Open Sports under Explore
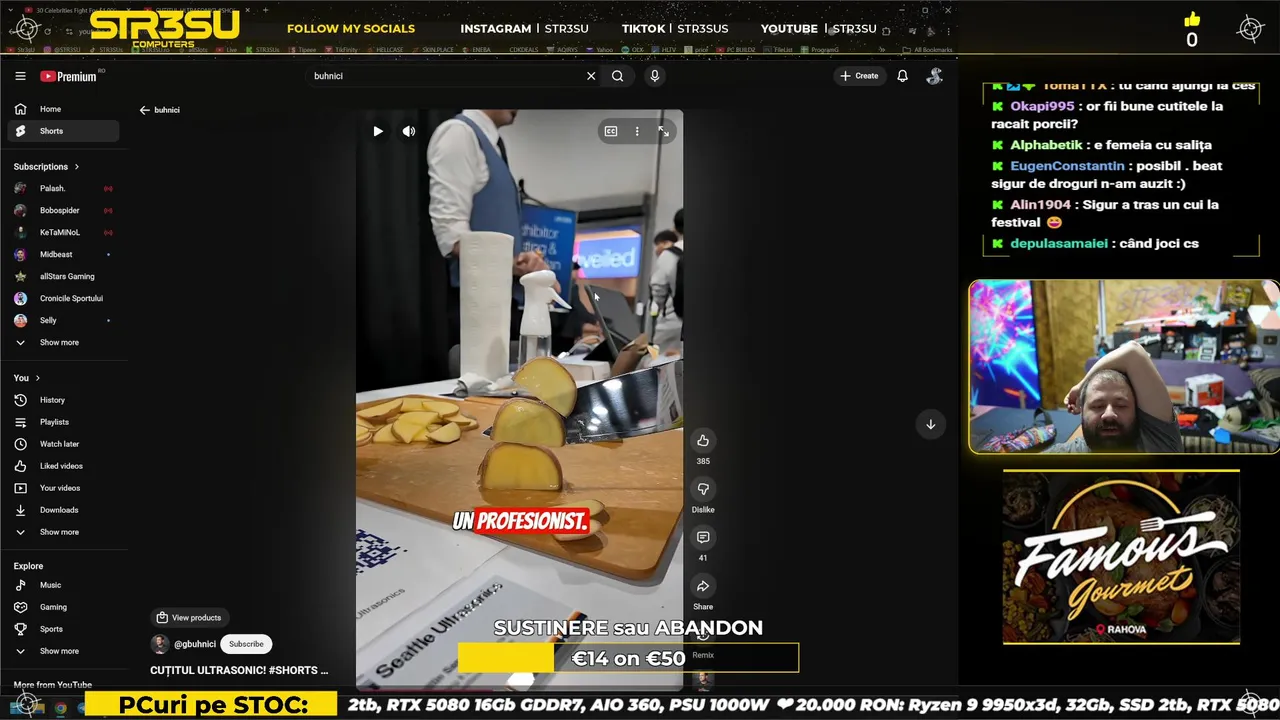This screenshot has width=1280, height=720. (63, 629)
